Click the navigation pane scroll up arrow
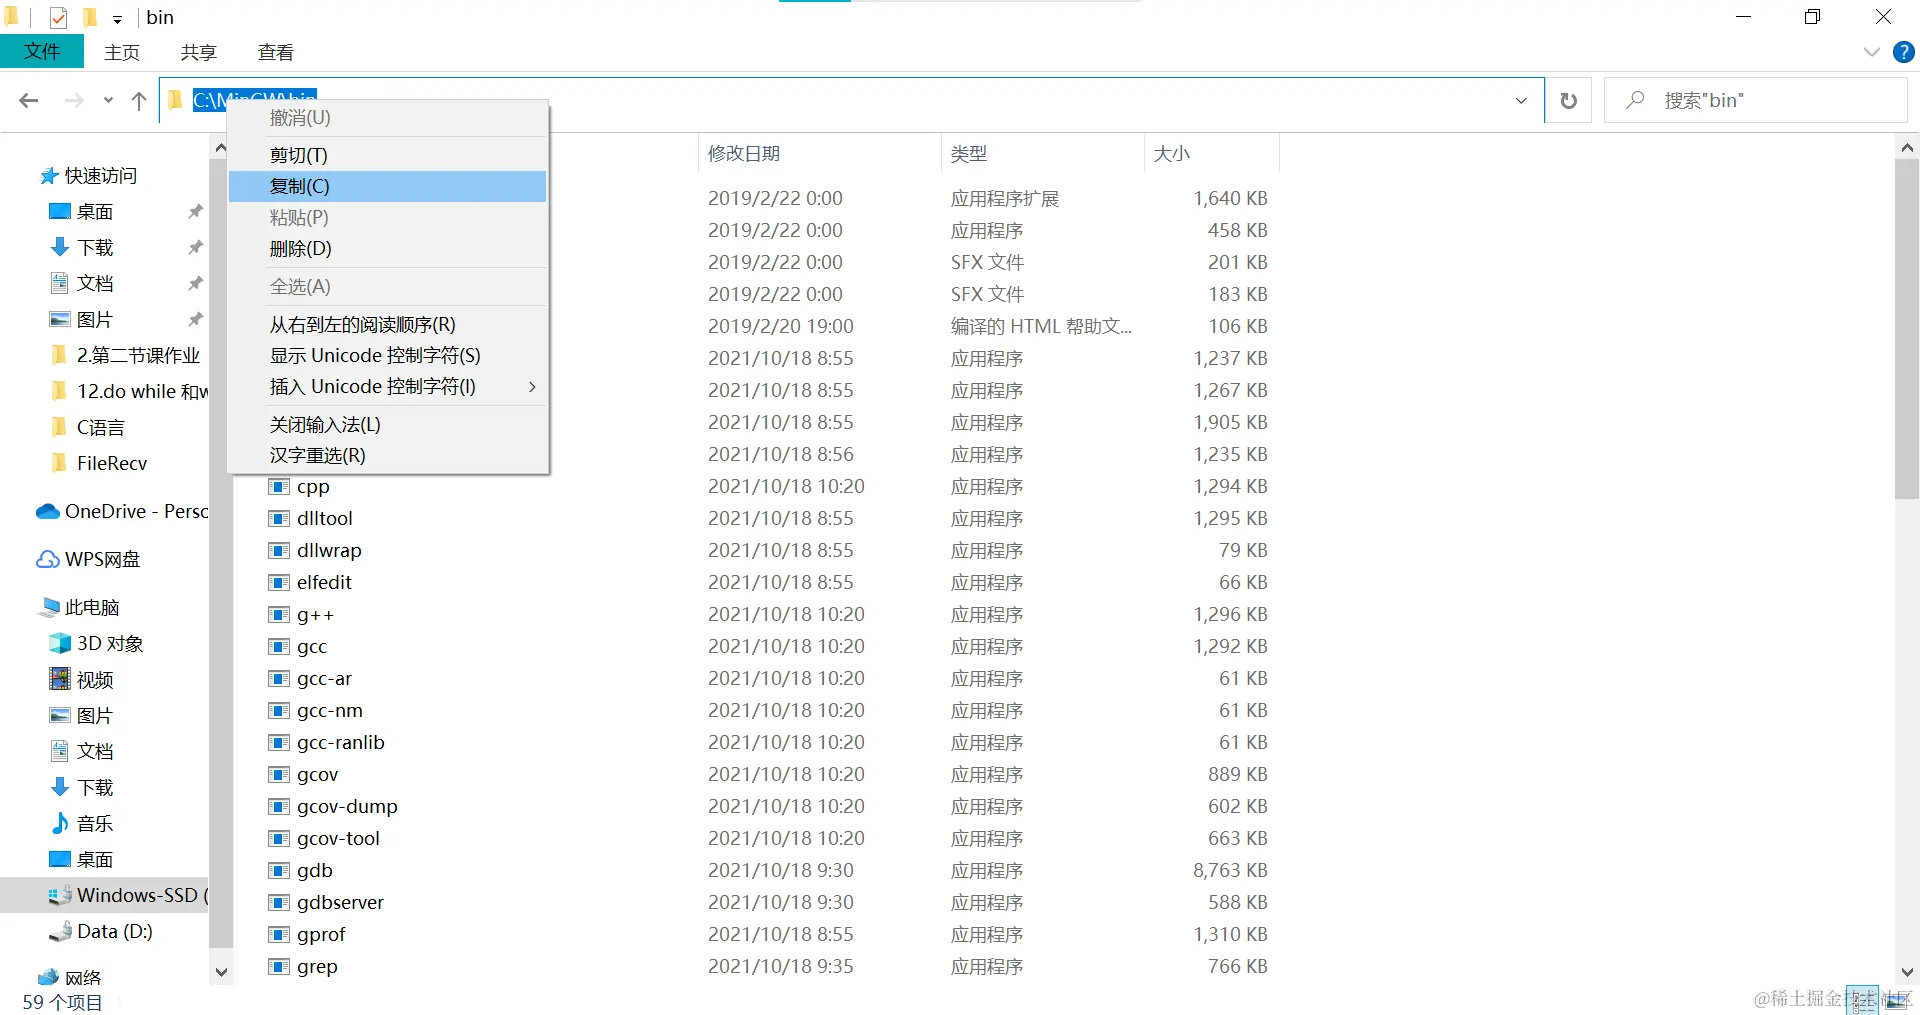 (x=221, y=148)
